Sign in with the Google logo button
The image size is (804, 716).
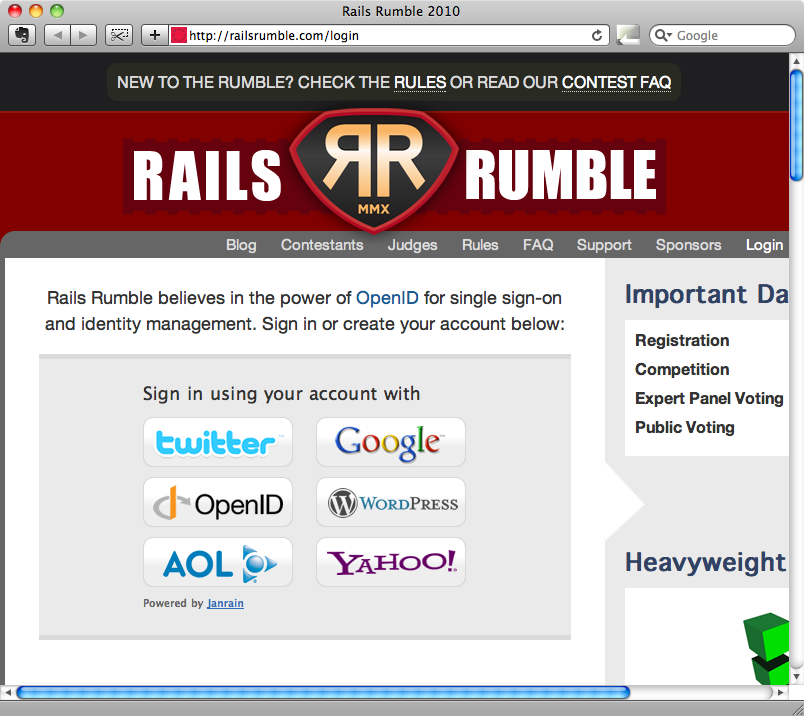point(391,442)
